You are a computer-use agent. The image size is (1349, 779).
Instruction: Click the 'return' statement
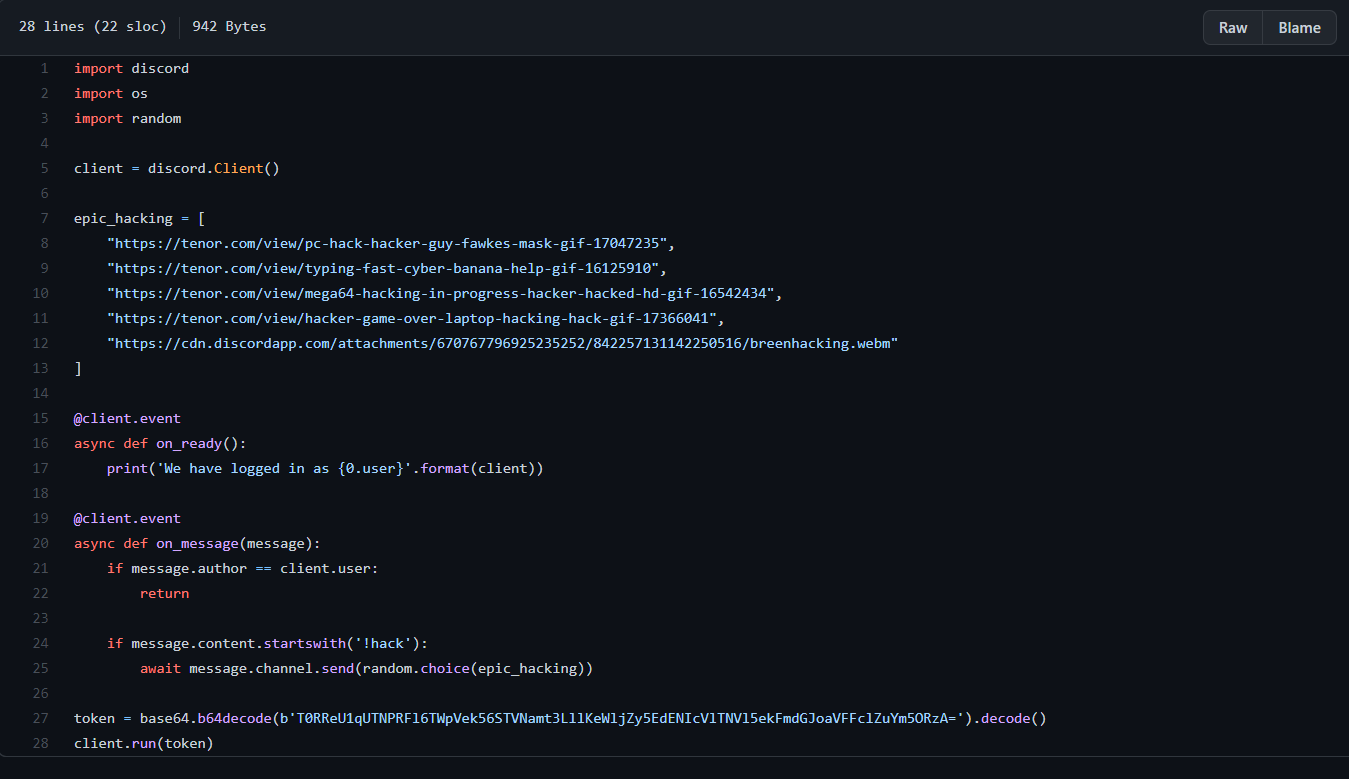(164, 593)
